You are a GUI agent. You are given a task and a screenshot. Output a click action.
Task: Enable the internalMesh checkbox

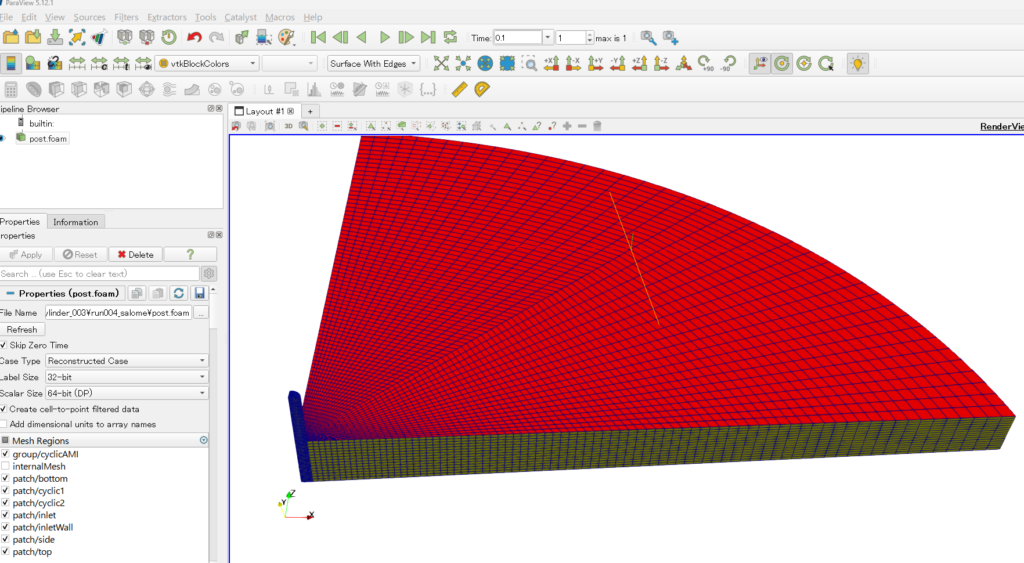click(6, 467)
